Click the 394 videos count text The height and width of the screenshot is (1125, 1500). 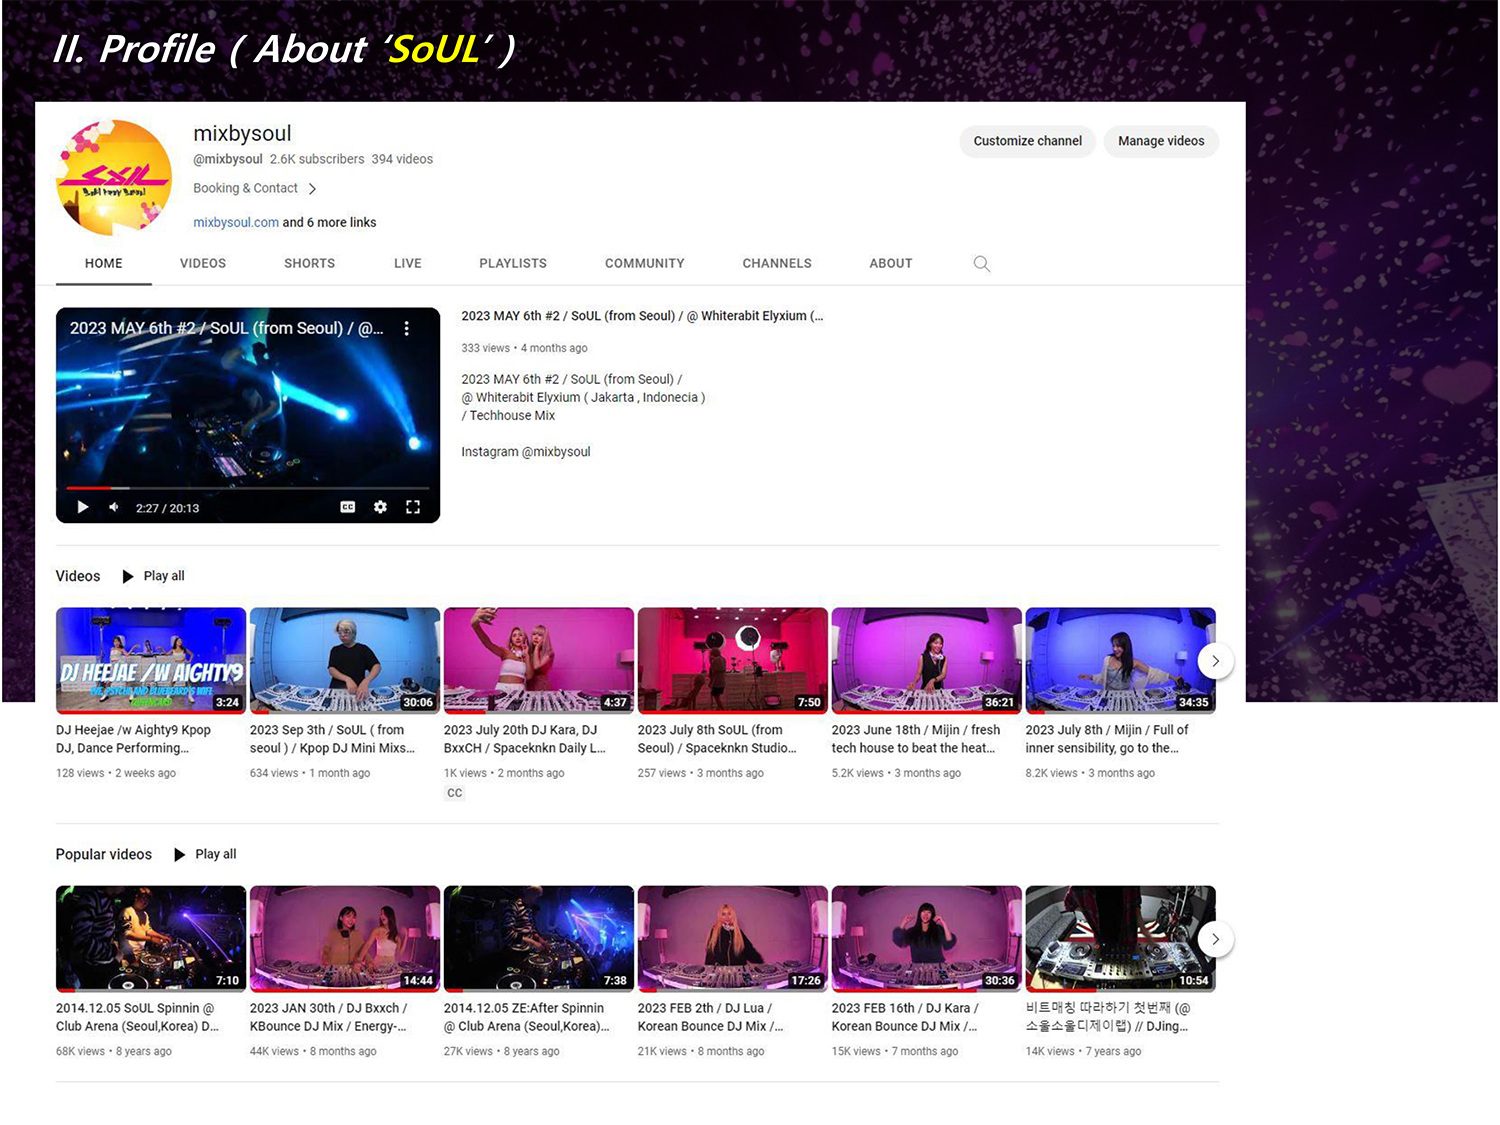[x=402, y=159]
